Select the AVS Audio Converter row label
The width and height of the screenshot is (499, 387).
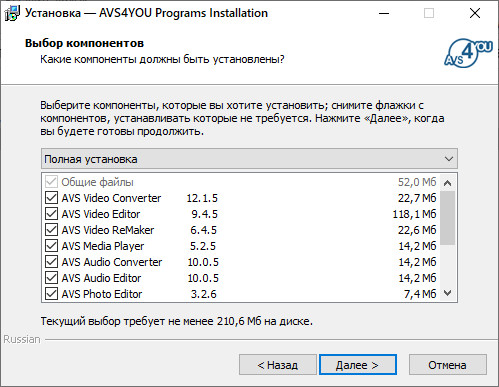click(112, 262)
